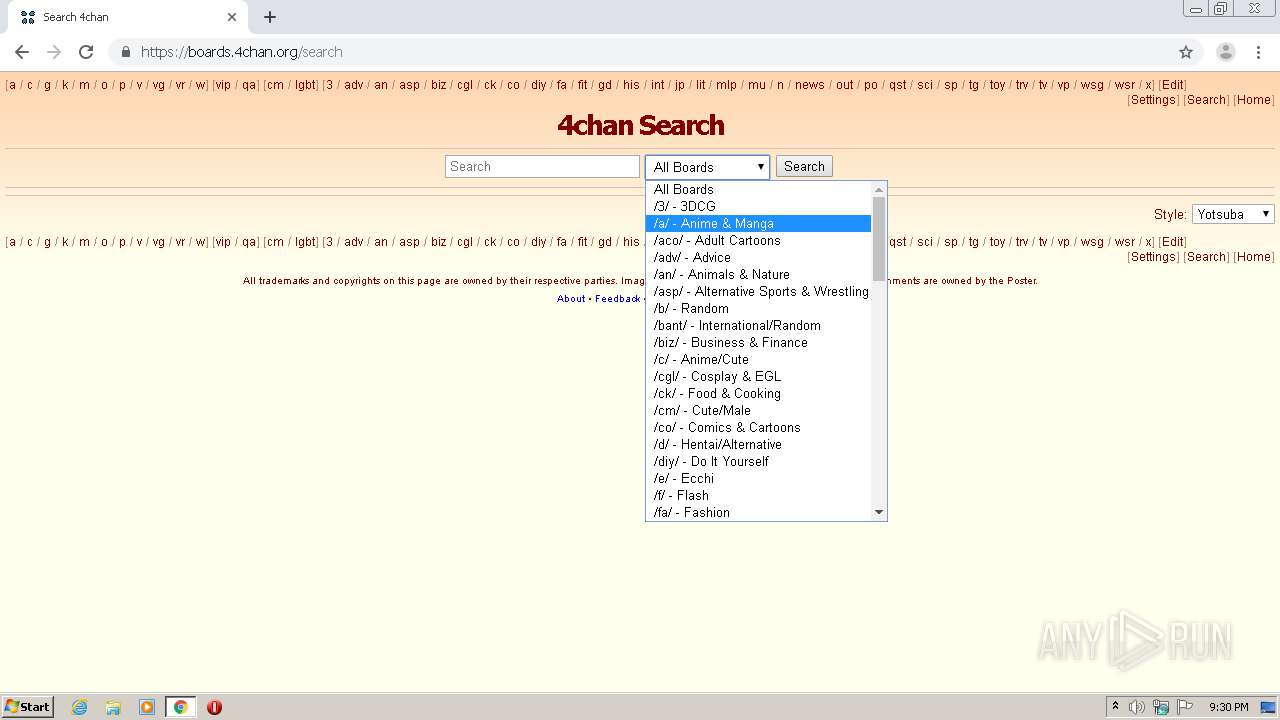
Task: Go to 'lgbt' board in top navigation
Action: coord(305,85)
